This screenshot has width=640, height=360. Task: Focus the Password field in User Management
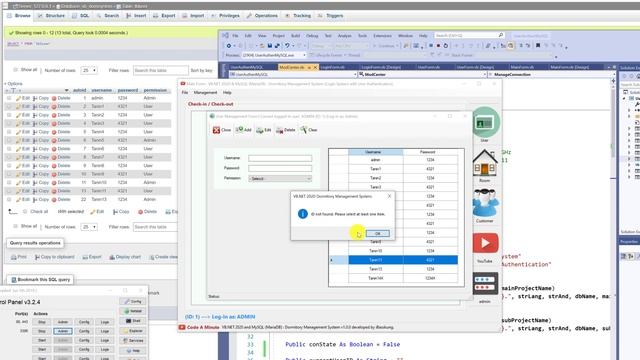(280, 168)
